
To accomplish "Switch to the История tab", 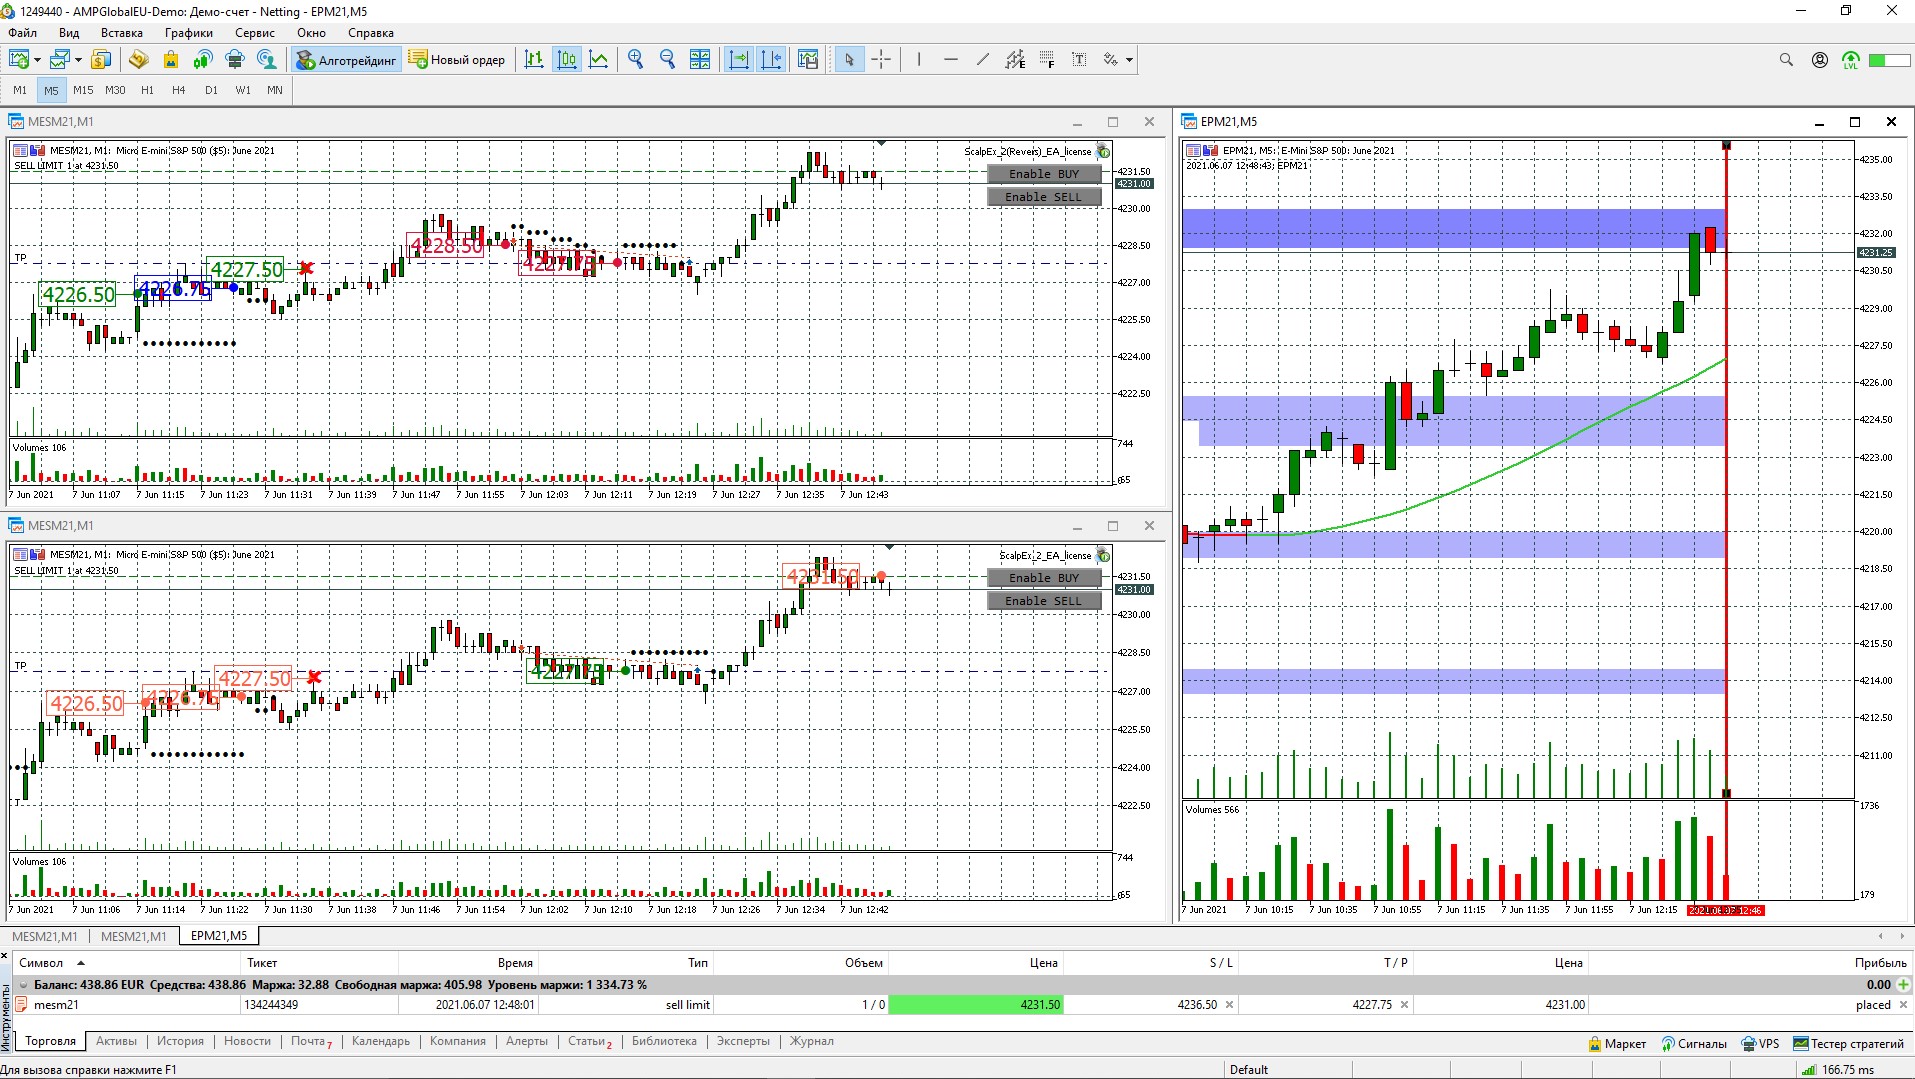I will click(180, 1041).
